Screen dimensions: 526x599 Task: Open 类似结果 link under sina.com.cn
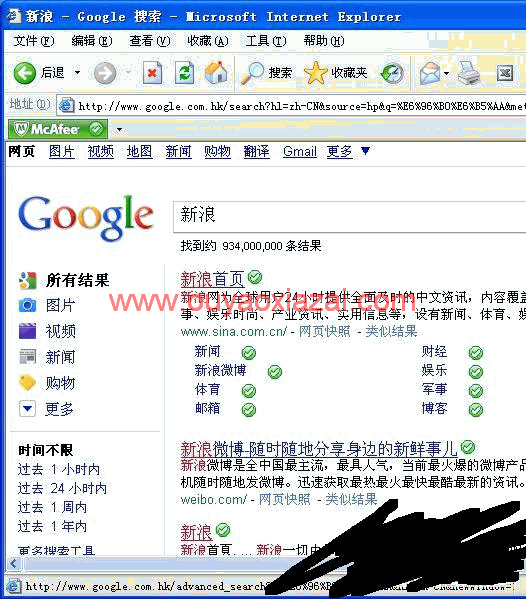click(391, 331)
